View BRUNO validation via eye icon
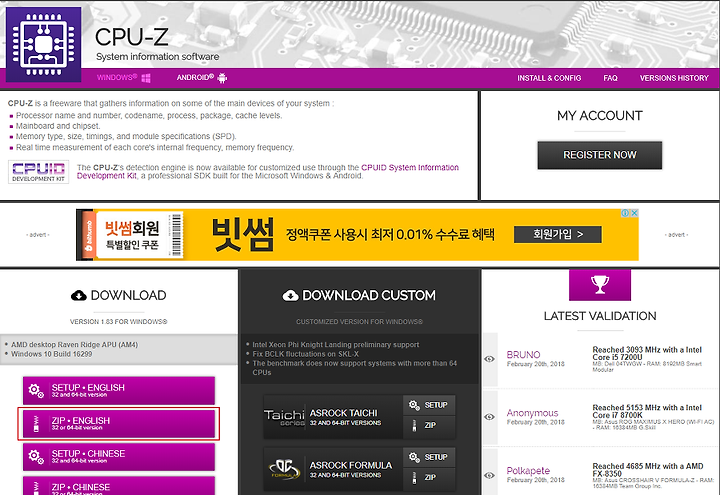The image size is (720, 495). point(489,359)
